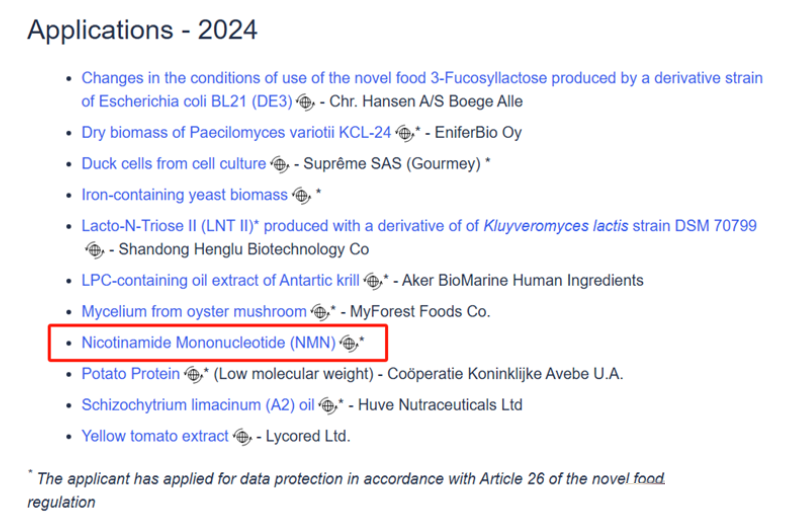Open Iron-containing yeast biomass link
This screenshot has height=516, width=786.
pyautogui.click(x=184, y=195)
